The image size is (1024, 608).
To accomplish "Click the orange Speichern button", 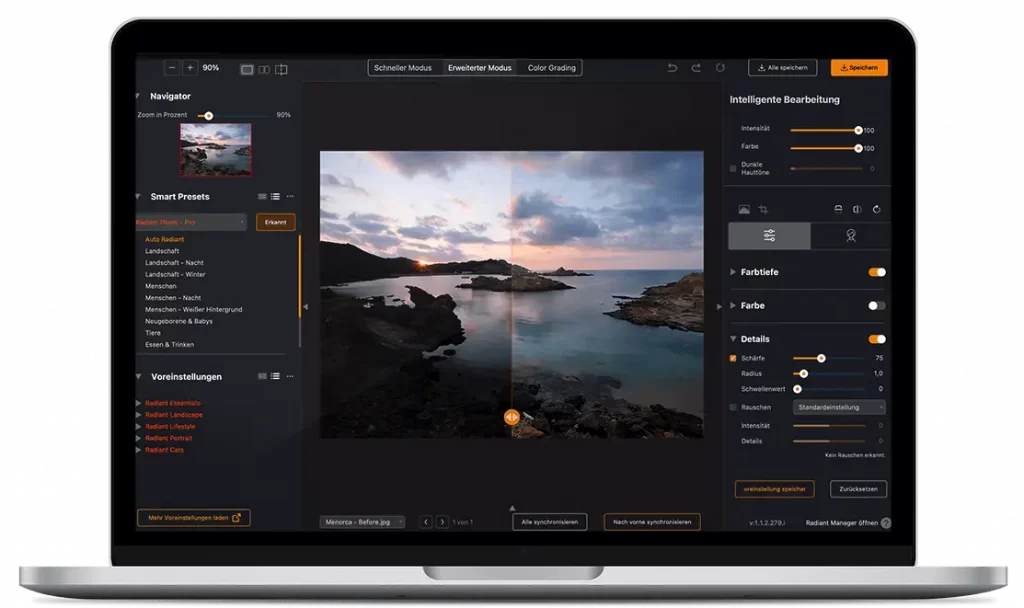I will tap(859, 68).
